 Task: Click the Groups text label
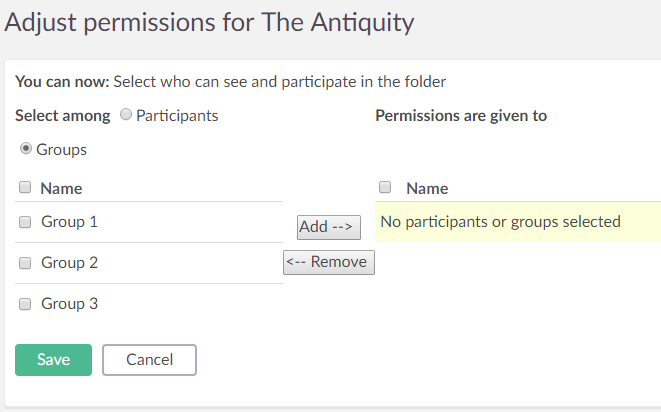click(x=62, y=150)
